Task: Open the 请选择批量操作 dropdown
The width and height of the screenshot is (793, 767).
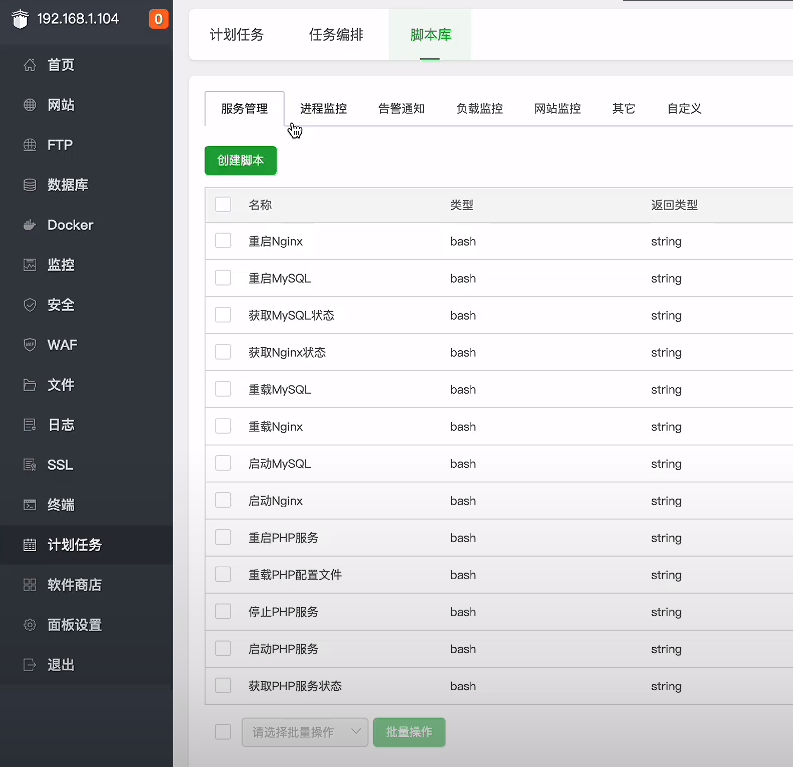Action: (x=305, y=732)
